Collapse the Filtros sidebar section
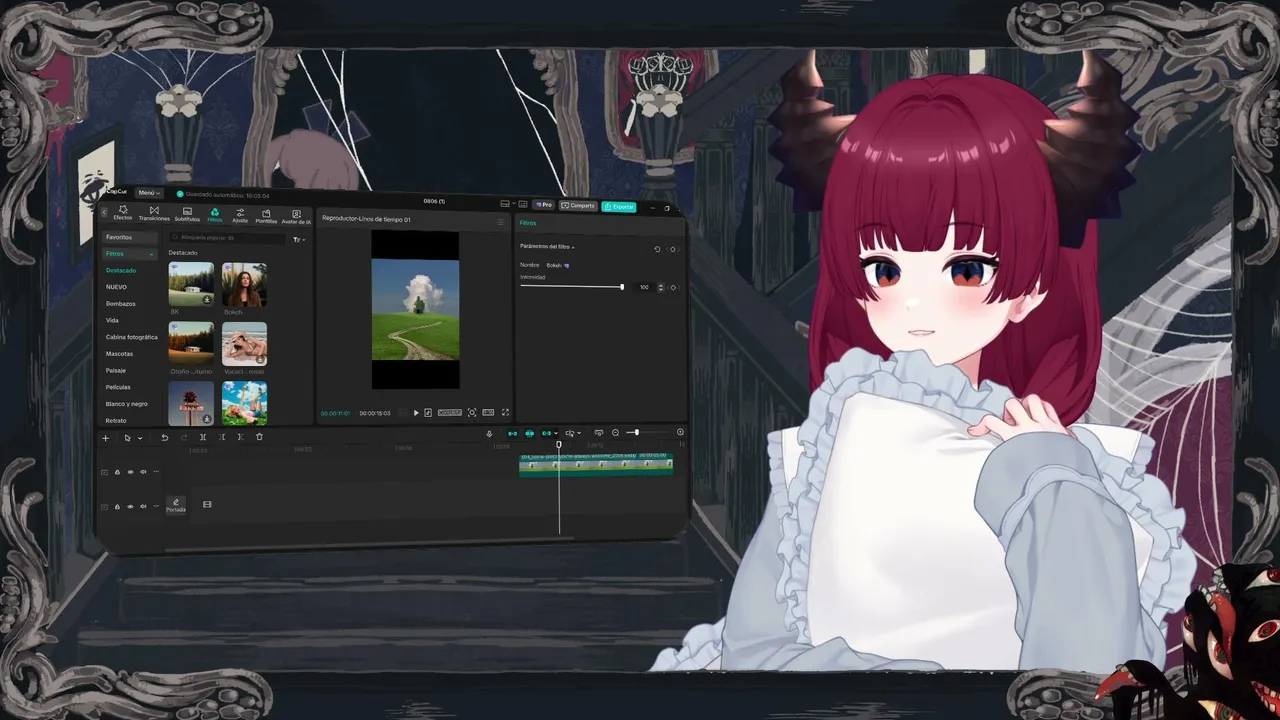Image resolution: width=1280 pixels, height=720 pixels. click(x=151, y=255)
